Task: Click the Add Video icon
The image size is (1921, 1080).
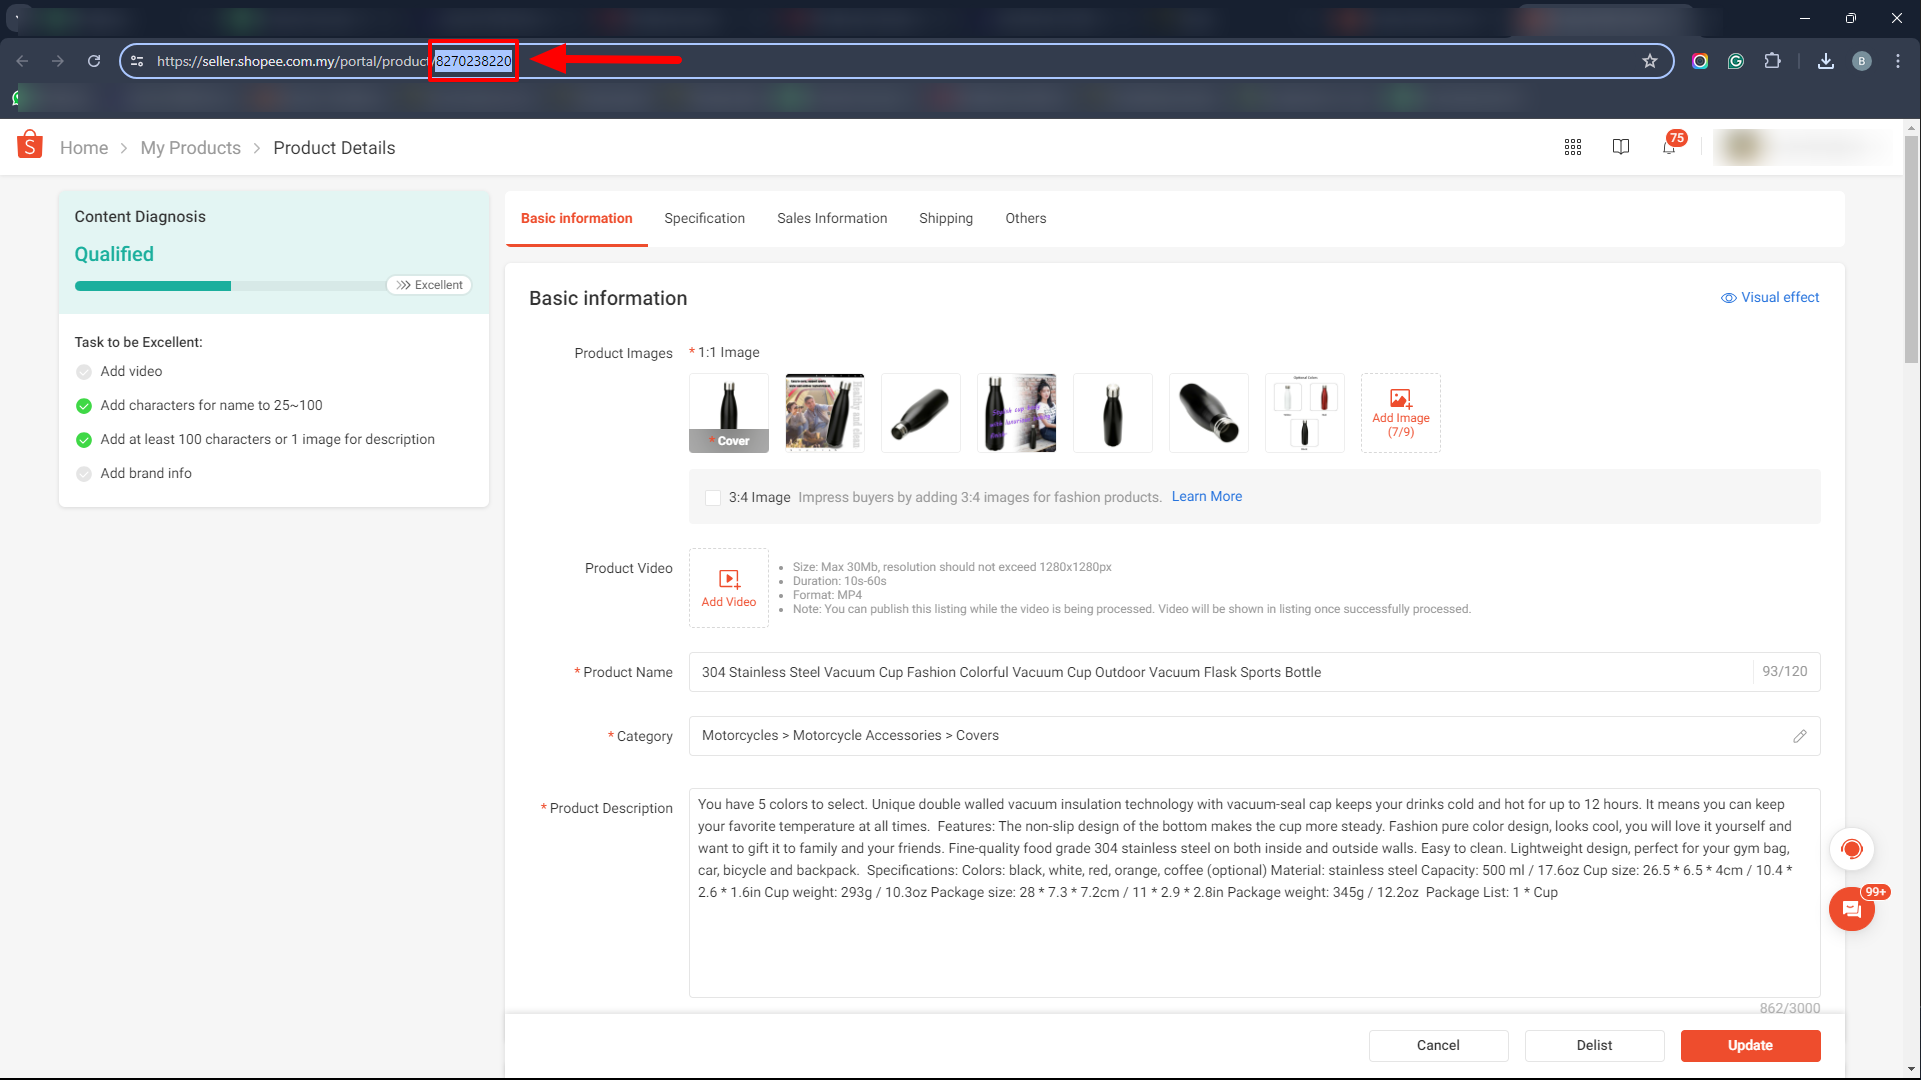Action: point(729,579)
